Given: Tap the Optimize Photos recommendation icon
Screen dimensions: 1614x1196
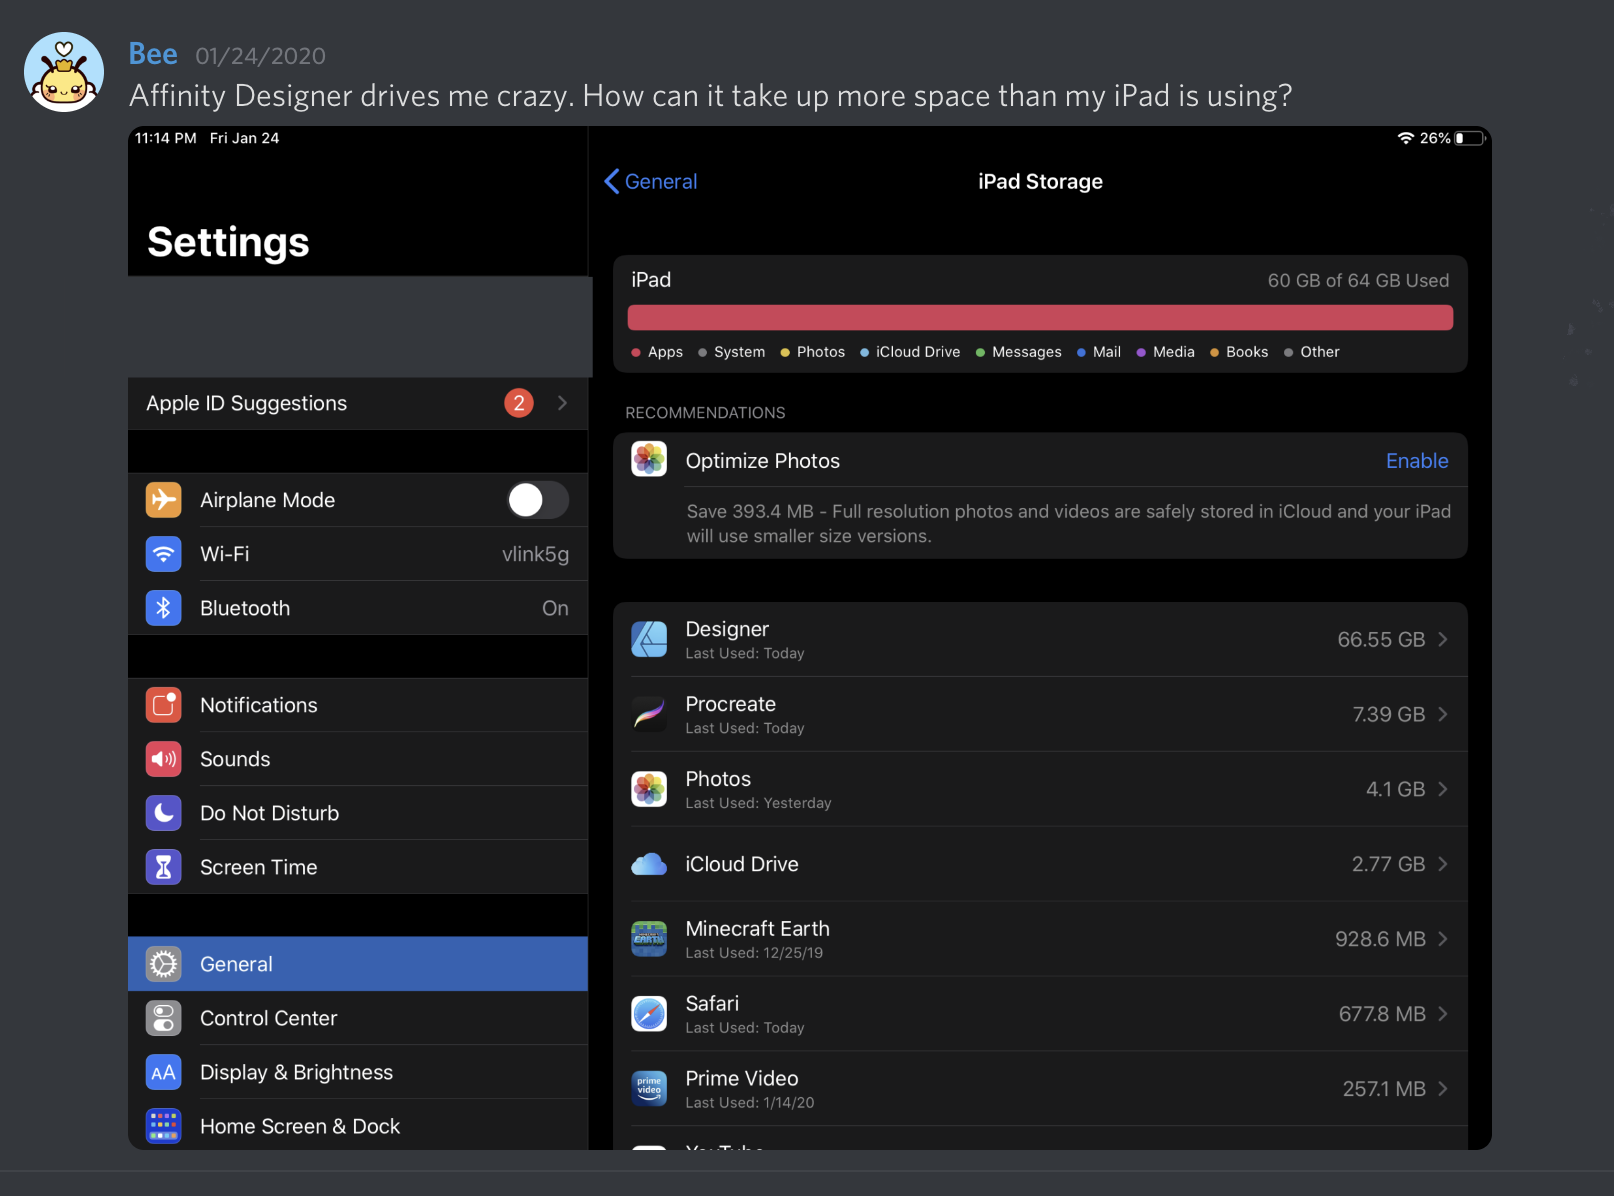Looking at the screenshot, I should click(649, 460).
